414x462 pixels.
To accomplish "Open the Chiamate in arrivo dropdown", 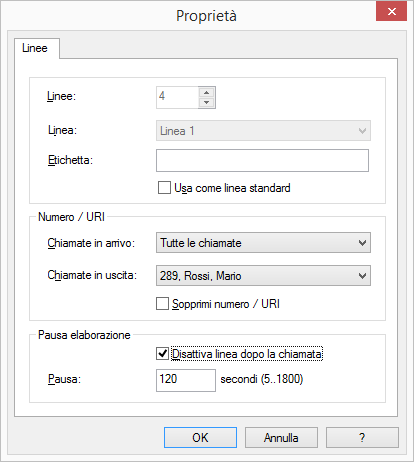I will point(263,243).
